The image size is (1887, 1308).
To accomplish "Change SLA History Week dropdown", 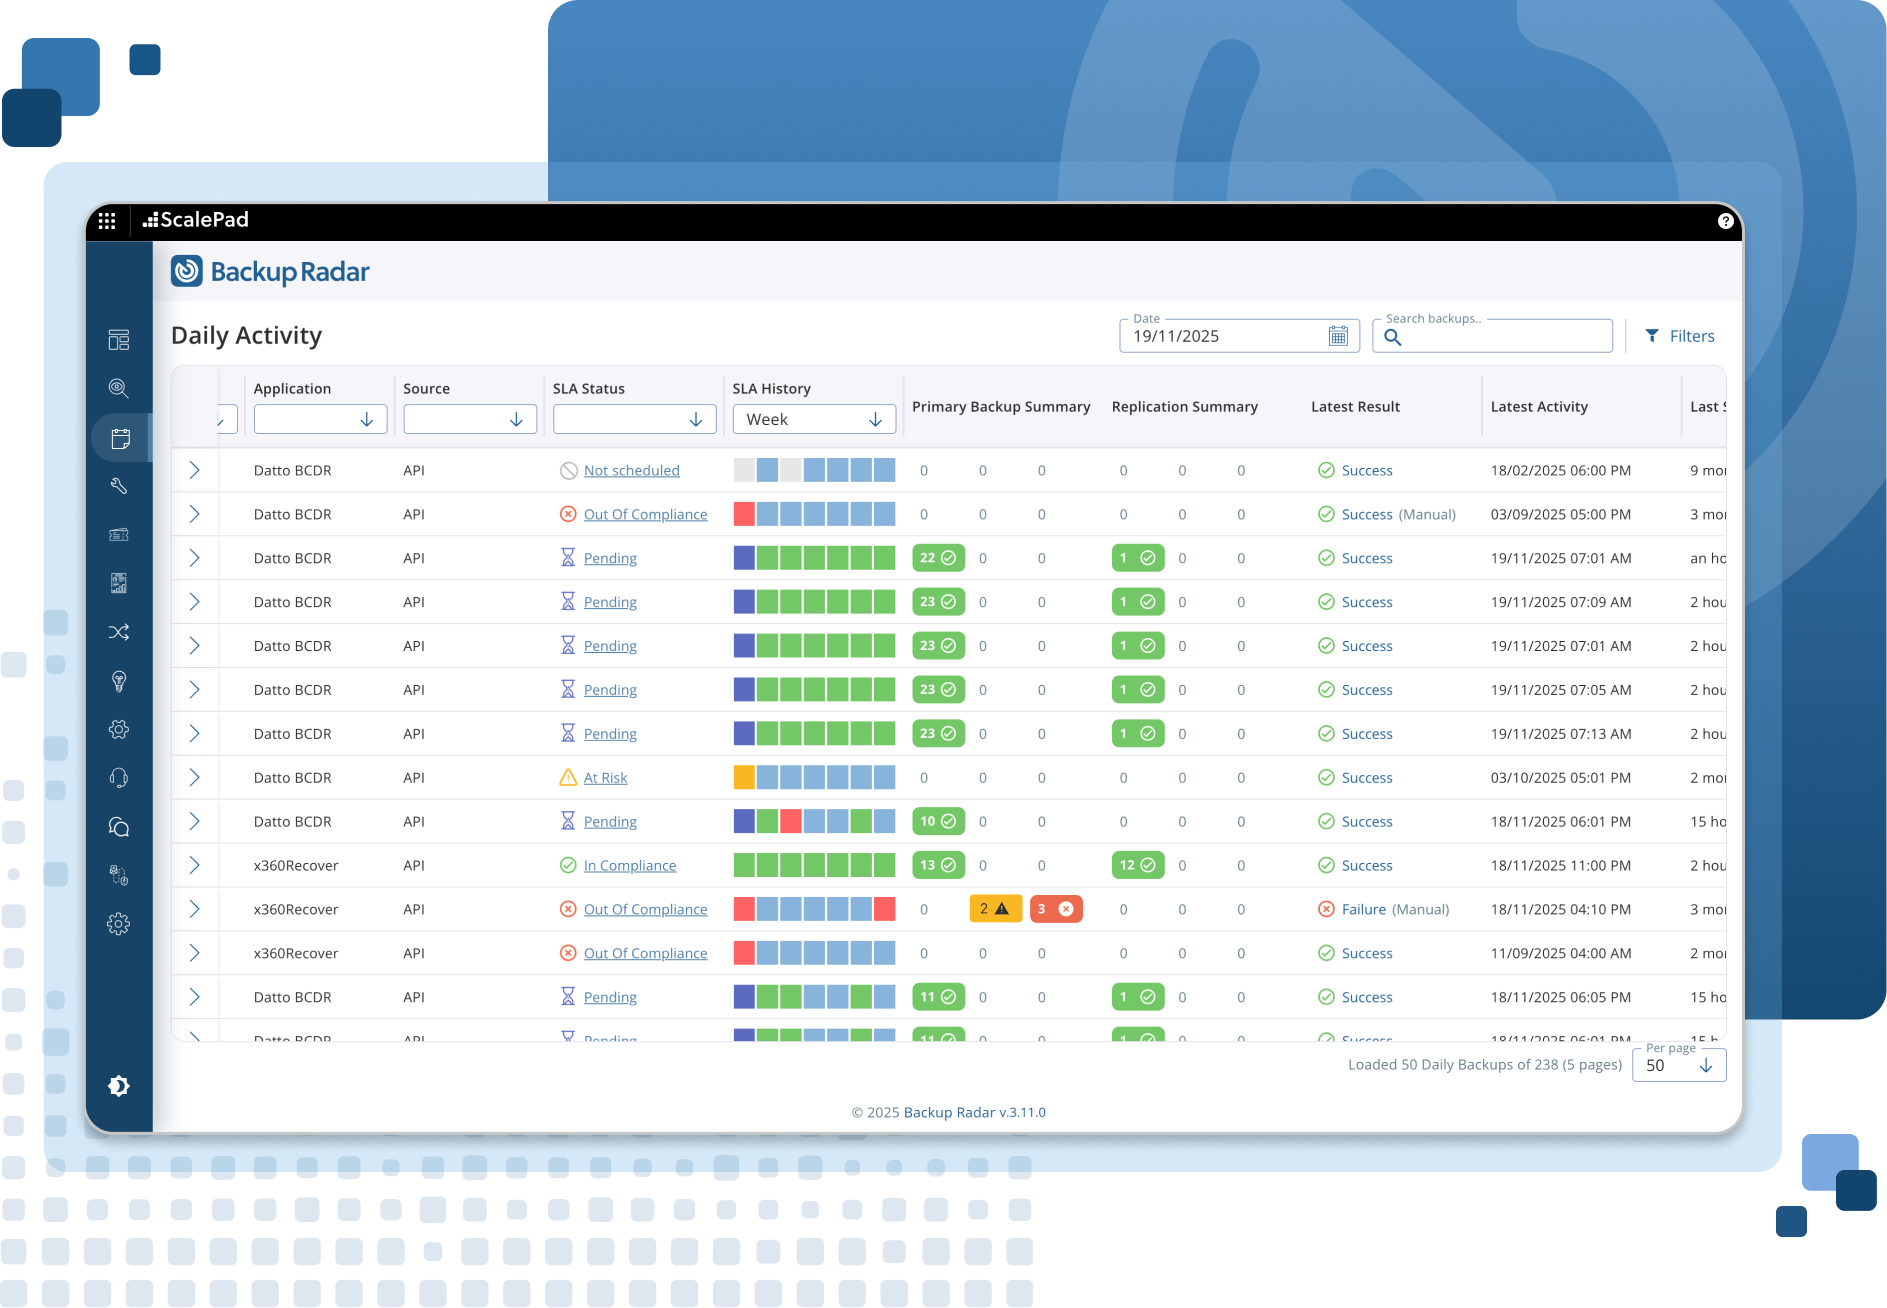I will pyautogui.click(x=814, y=420).
